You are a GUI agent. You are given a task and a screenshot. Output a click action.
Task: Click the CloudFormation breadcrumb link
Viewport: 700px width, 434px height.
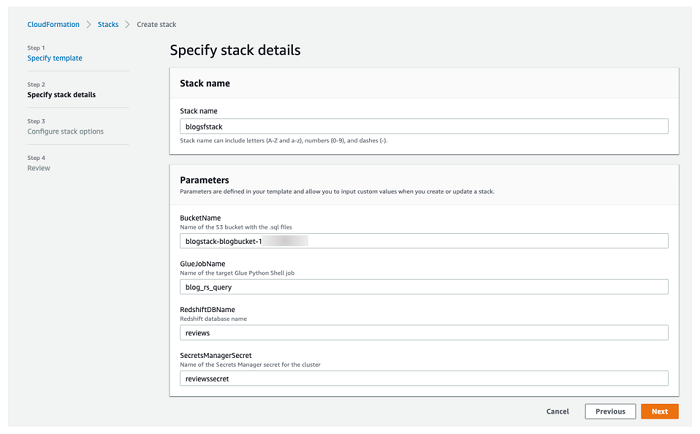coord(52,23)
